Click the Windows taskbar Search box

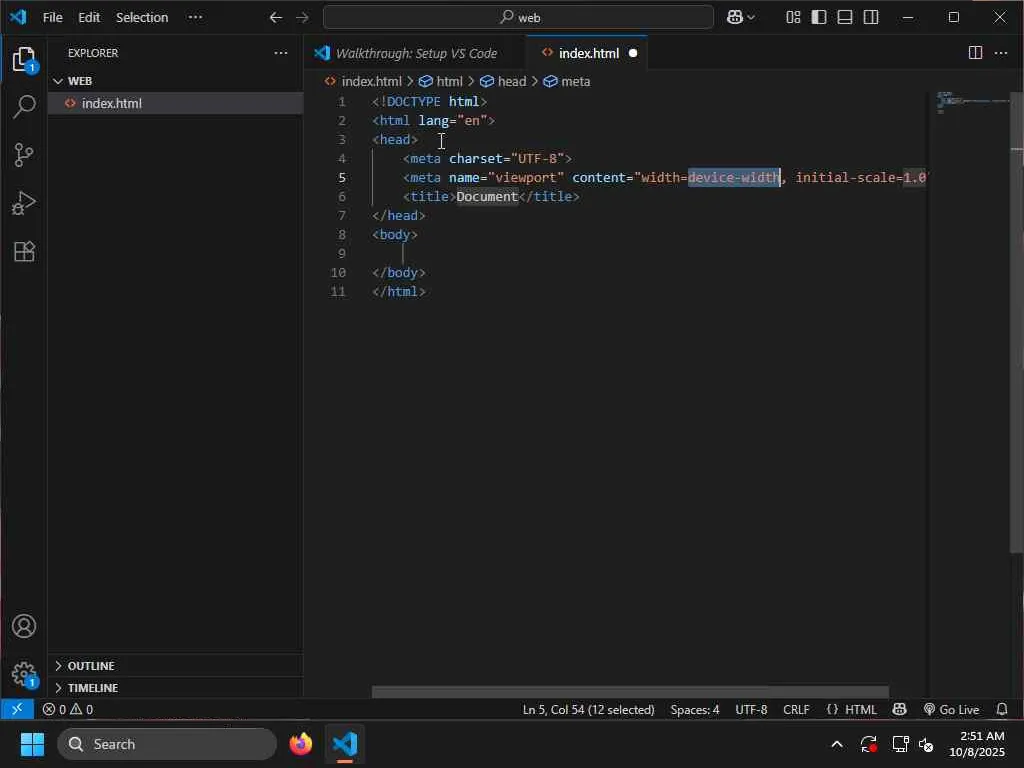pyautogui.click(x=166, y=744)
